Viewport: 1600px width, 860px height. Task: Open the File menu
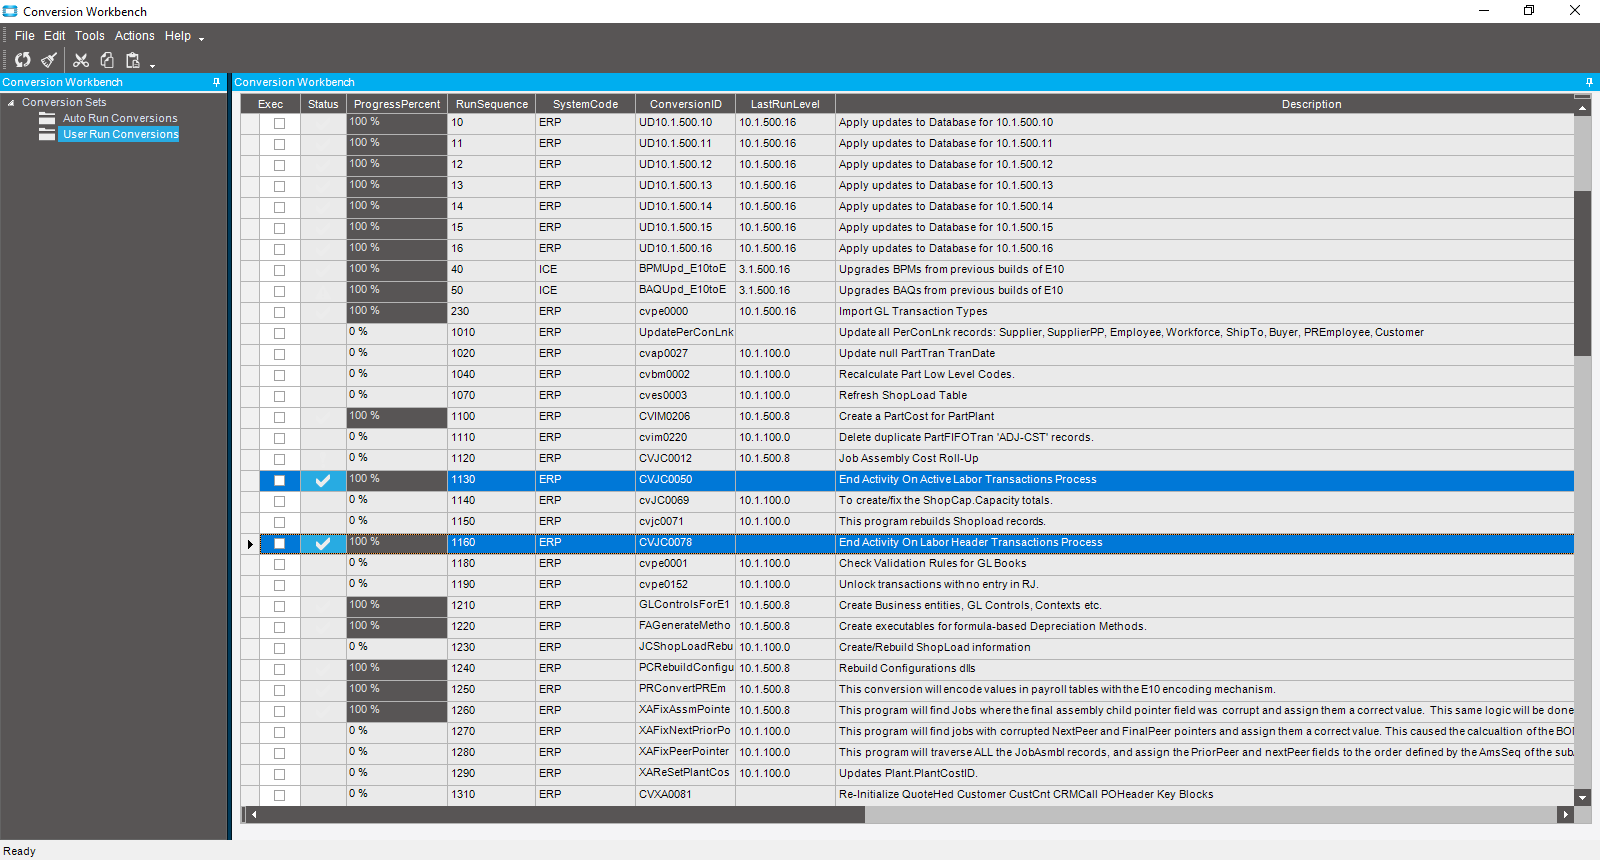[x=24, y=36]
